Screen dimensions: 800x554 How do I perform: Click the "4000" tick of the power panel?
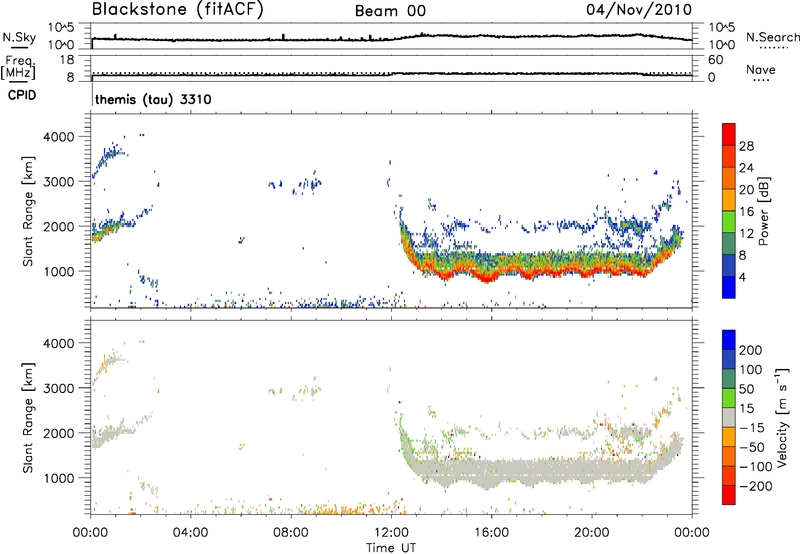tap(59, 137)
